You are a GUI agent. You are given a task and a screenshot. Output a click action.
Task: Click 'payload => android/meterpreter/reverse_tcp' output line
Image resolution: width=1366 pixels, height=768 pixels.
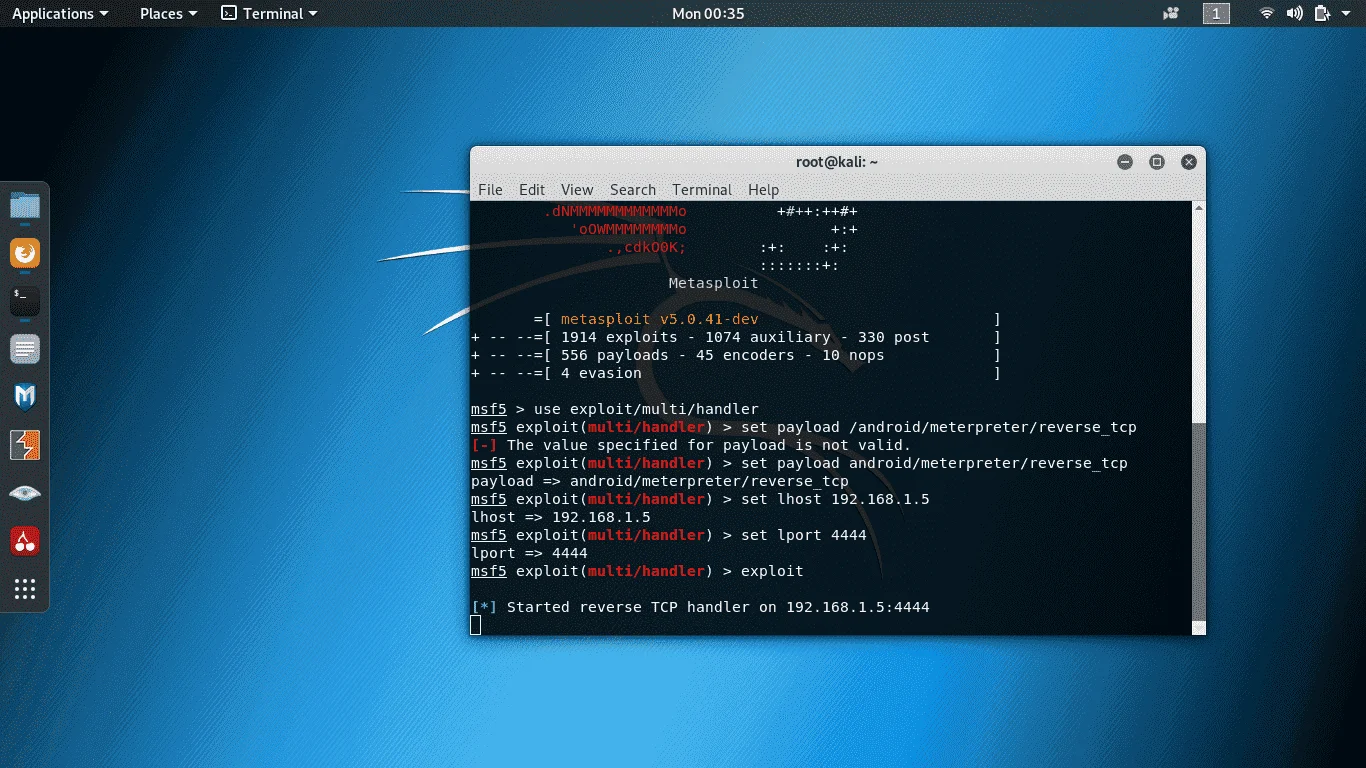[x=660, y=481]
